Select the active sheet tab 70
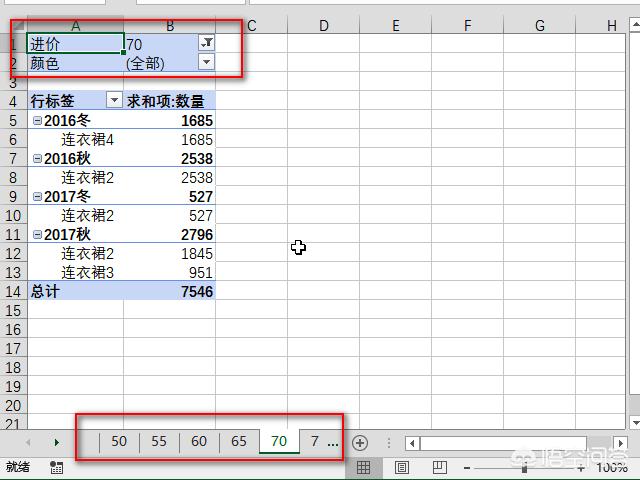This screenshot has width=640, height=480. point(279,441)
